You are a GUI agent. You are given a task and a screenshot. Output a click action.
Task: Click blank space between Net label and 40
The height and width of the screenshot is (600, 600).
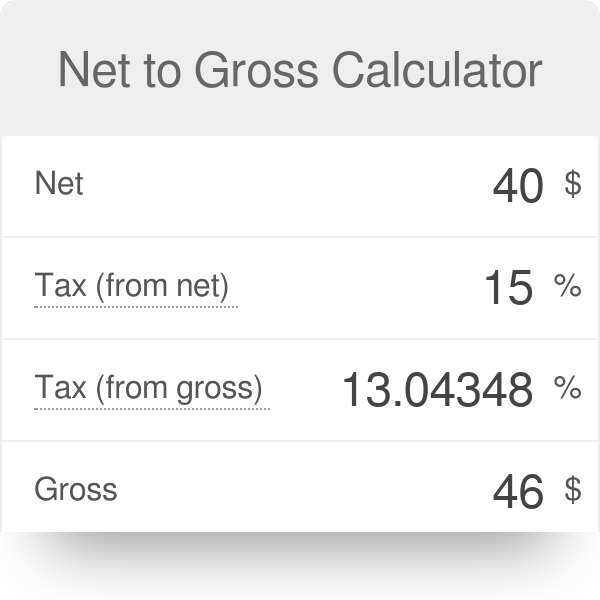point(280,185)
